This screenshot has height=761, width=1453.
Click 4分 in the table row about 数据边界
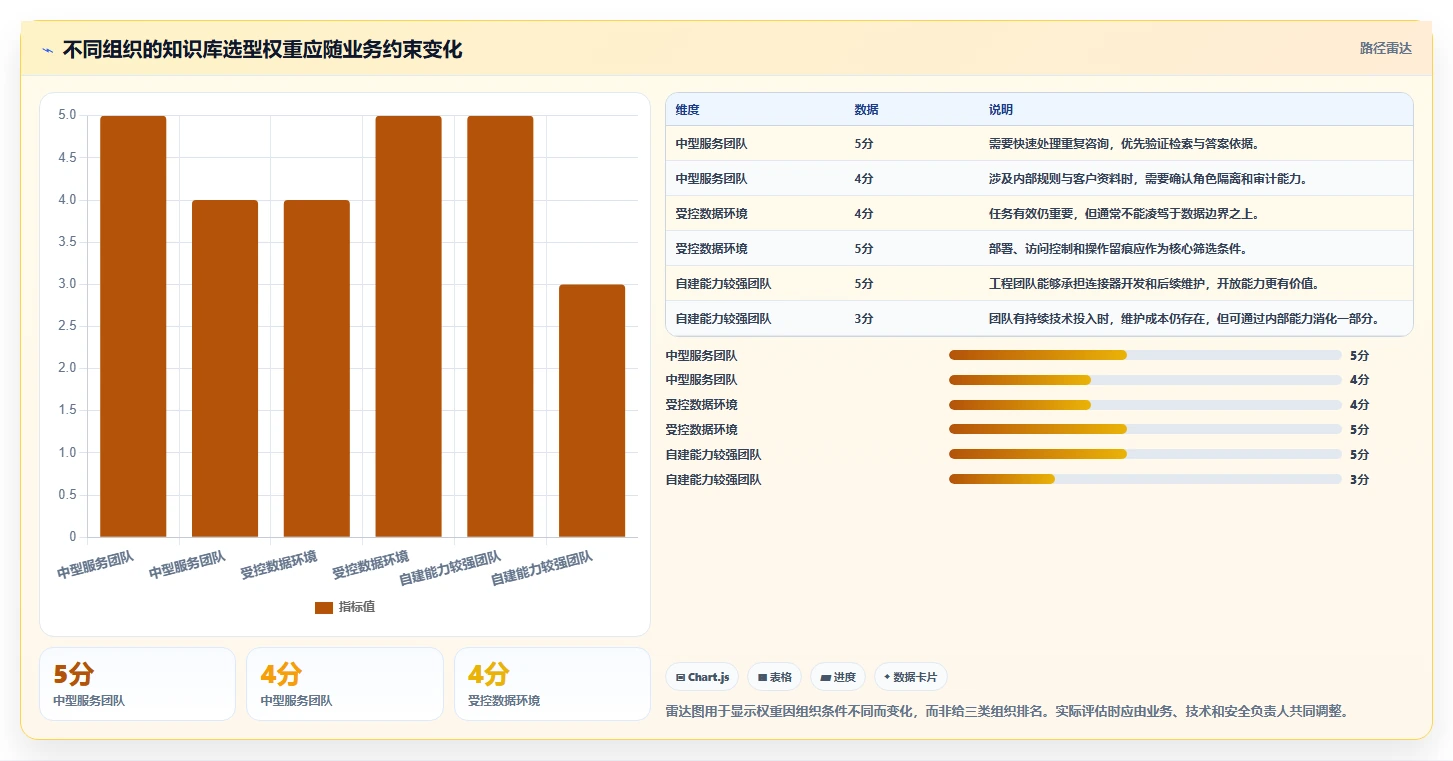pos(864,214)
